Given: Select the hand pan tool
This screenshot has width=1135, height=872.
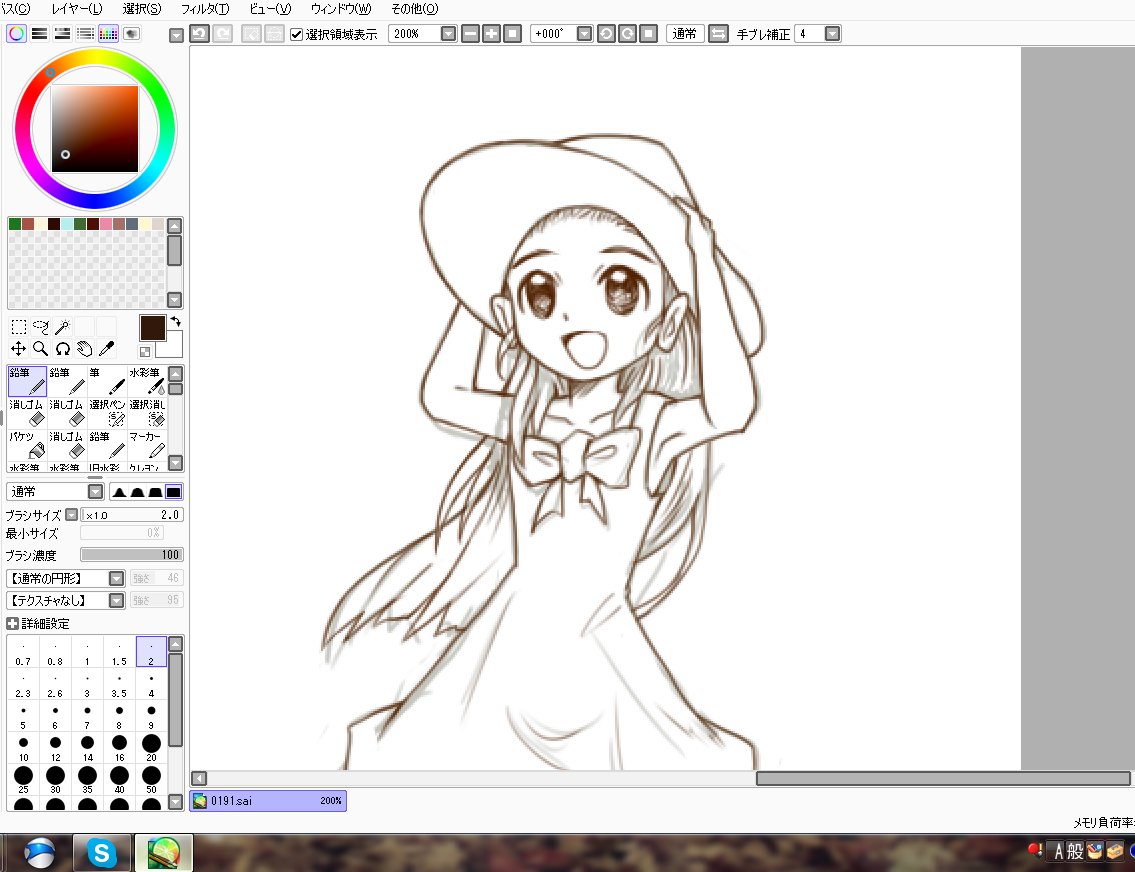Looking at the screenshot, I should pos(85,349).
